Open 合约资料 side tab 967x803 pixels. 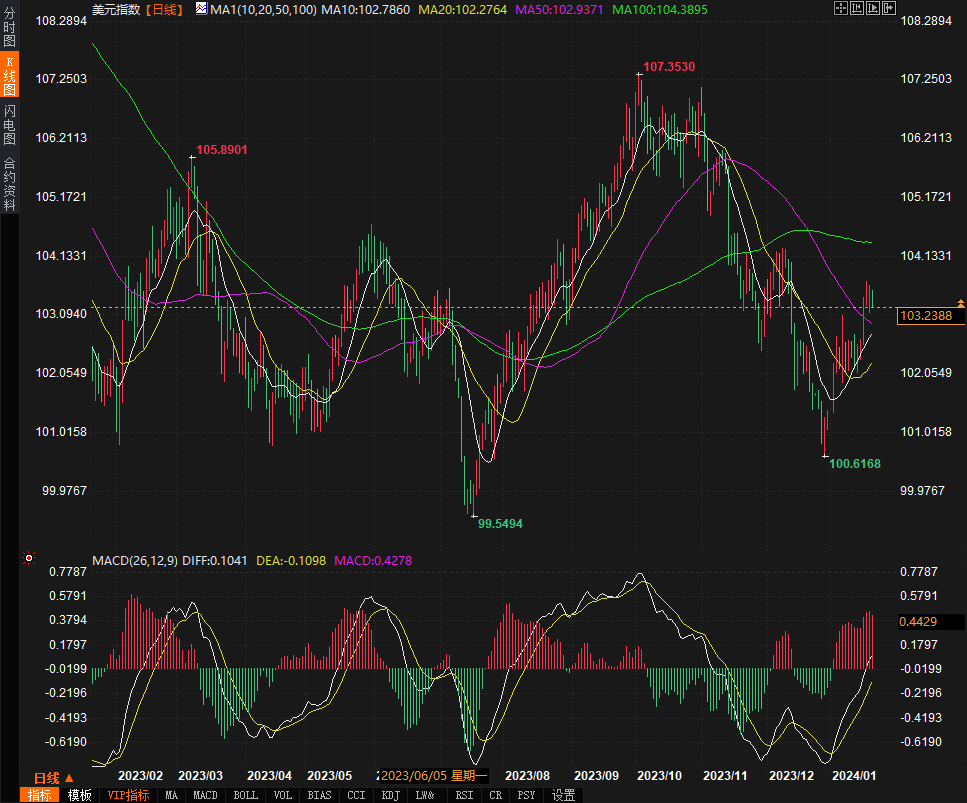9,183
